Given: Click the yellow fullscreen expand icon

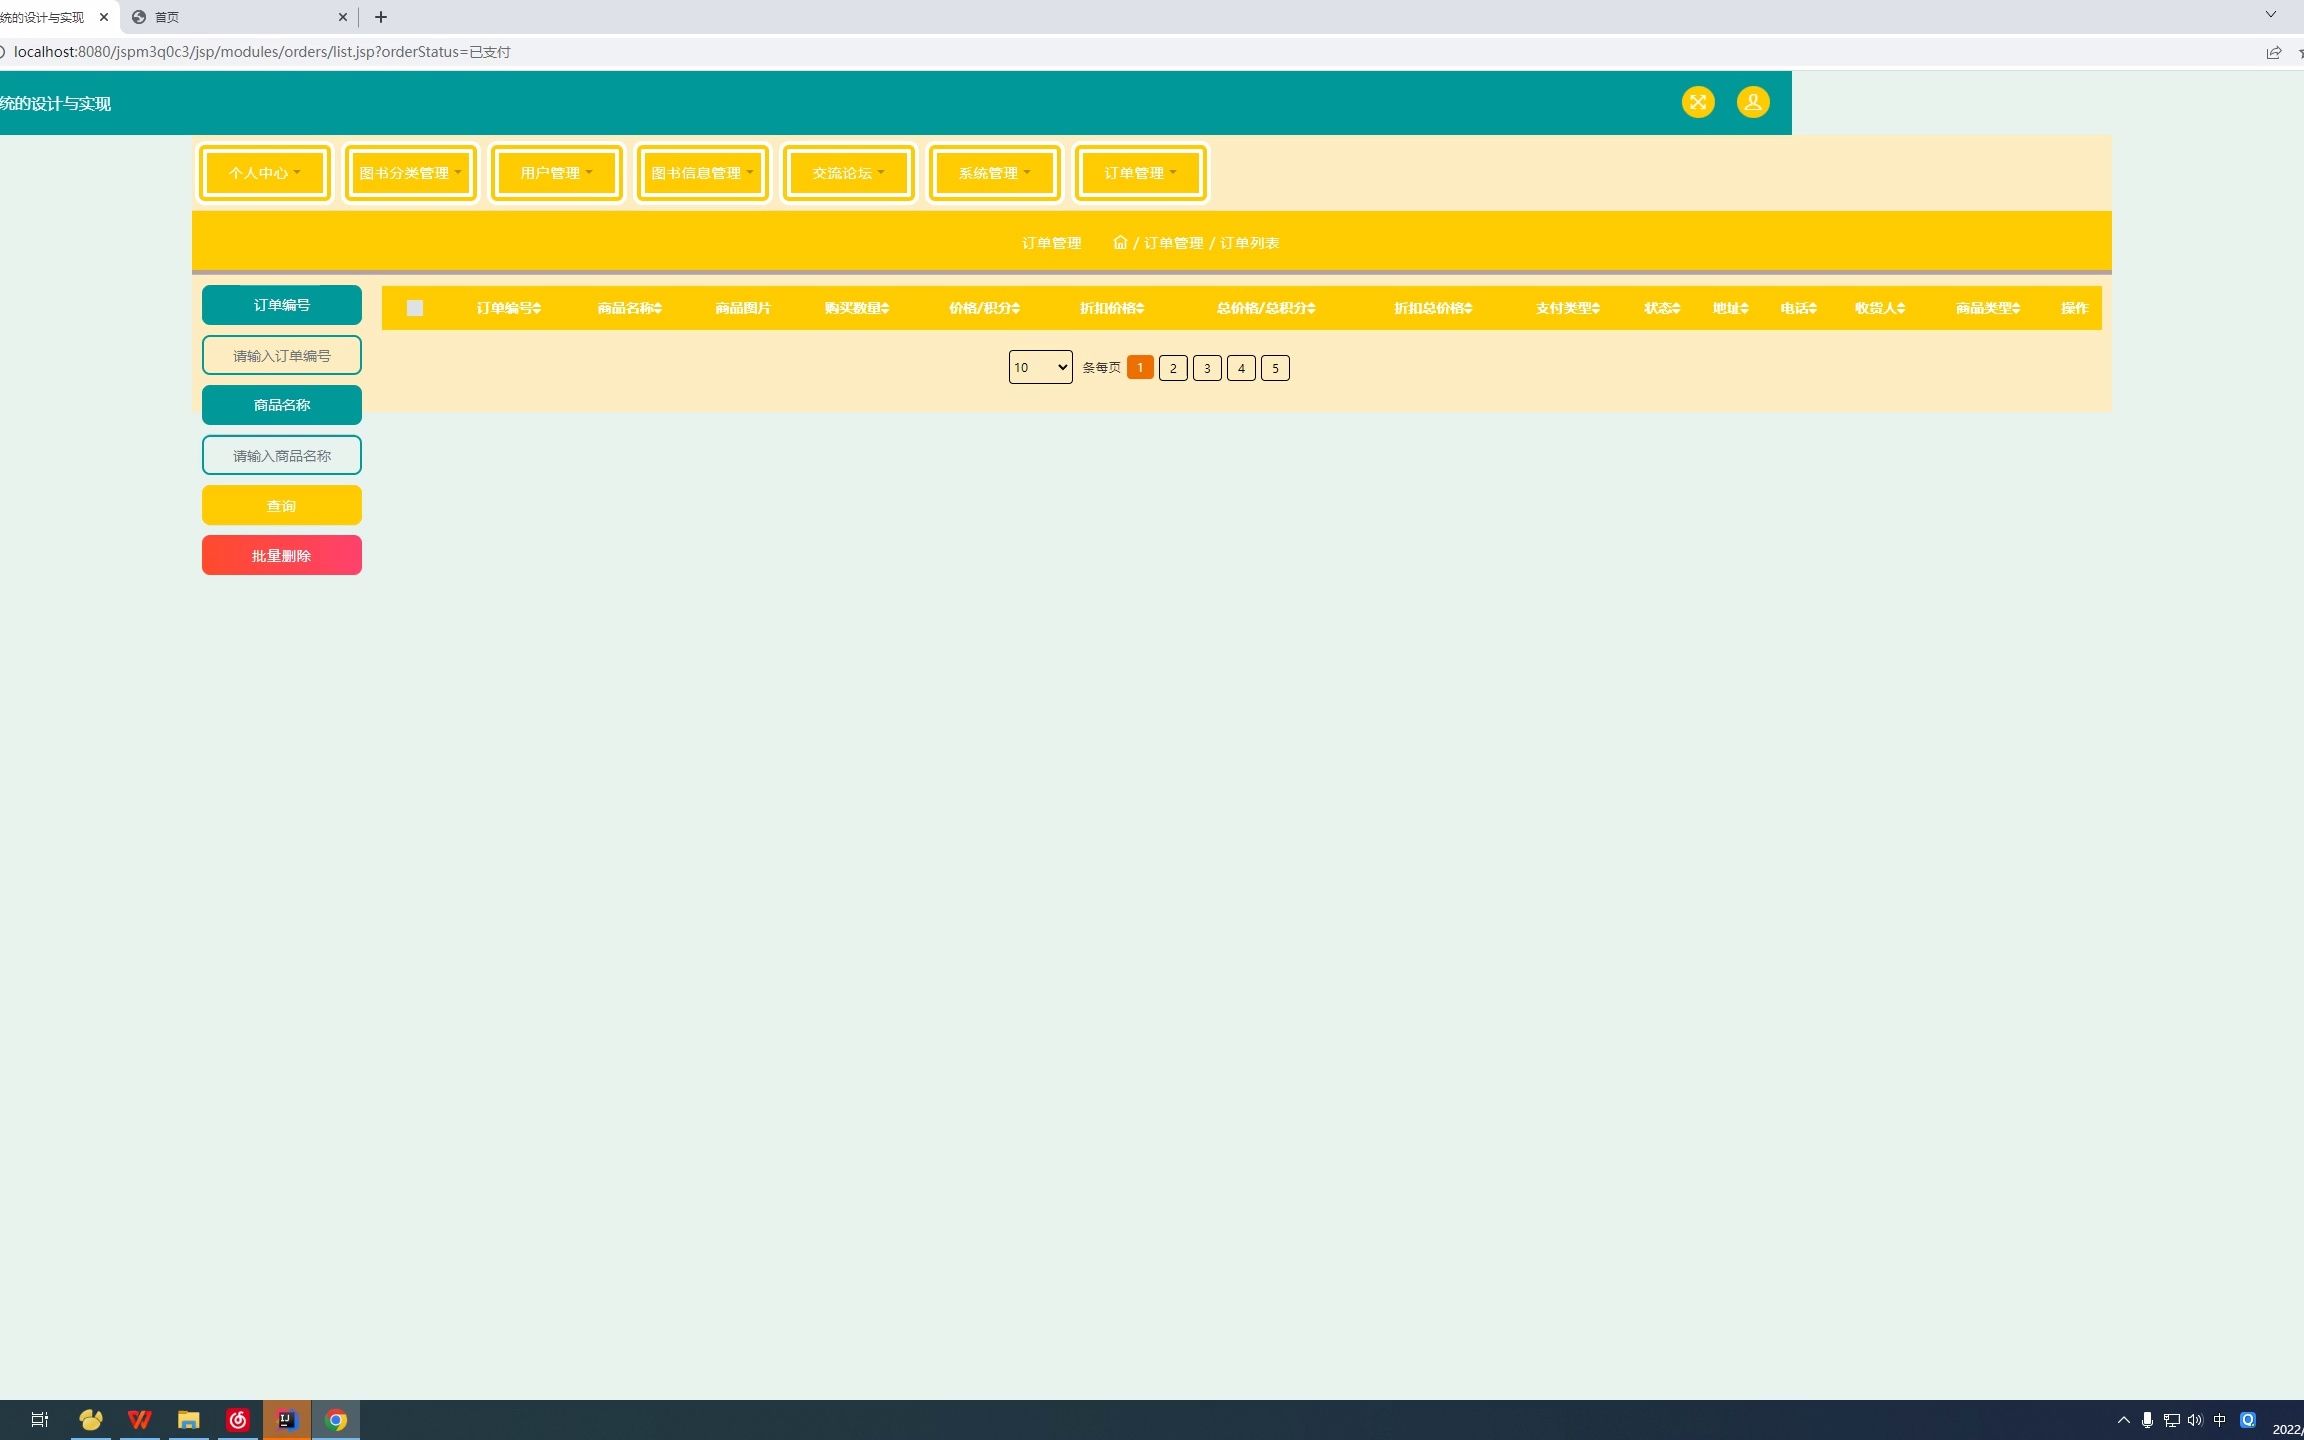Looking at the screenshot, I should [x=1697, y=102].
